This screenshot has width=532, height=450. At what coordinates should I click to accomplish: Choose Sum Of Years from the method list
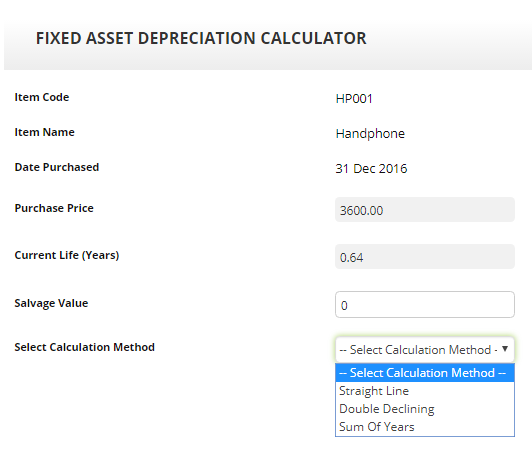click(x=425, y=427)
